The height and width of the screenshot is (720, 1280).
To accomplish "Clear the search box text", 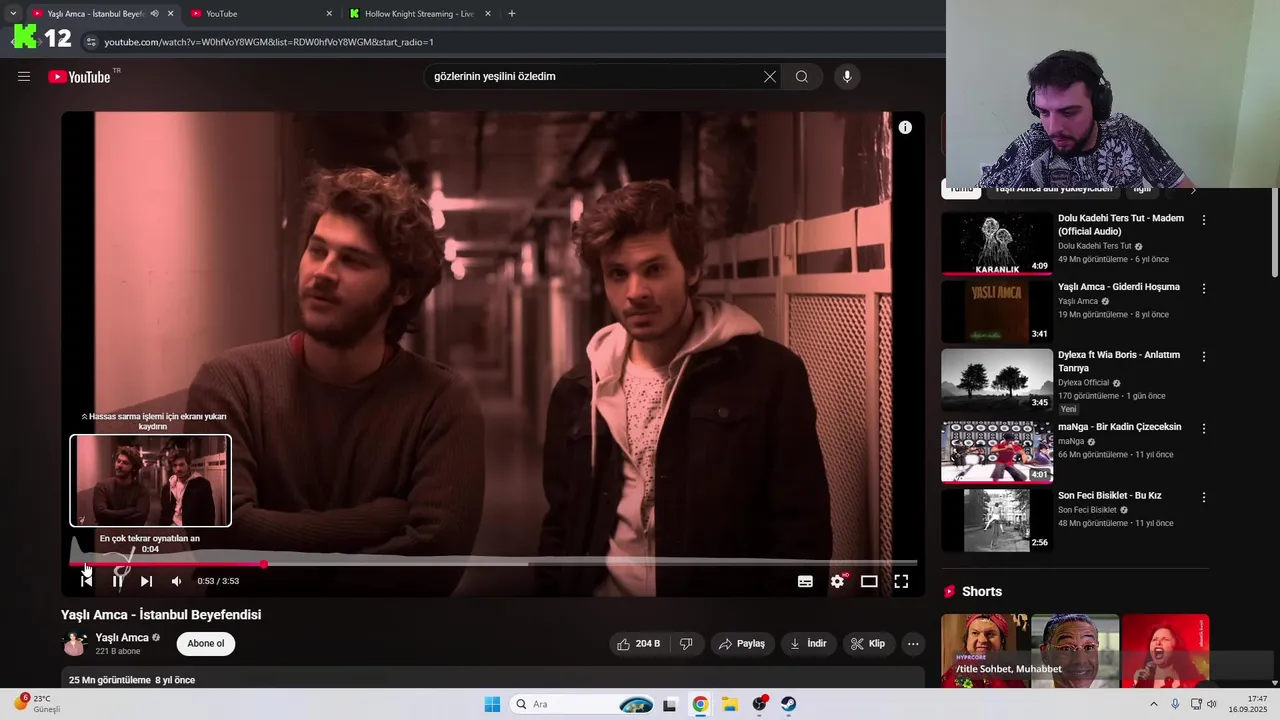I will coord(770,76).
